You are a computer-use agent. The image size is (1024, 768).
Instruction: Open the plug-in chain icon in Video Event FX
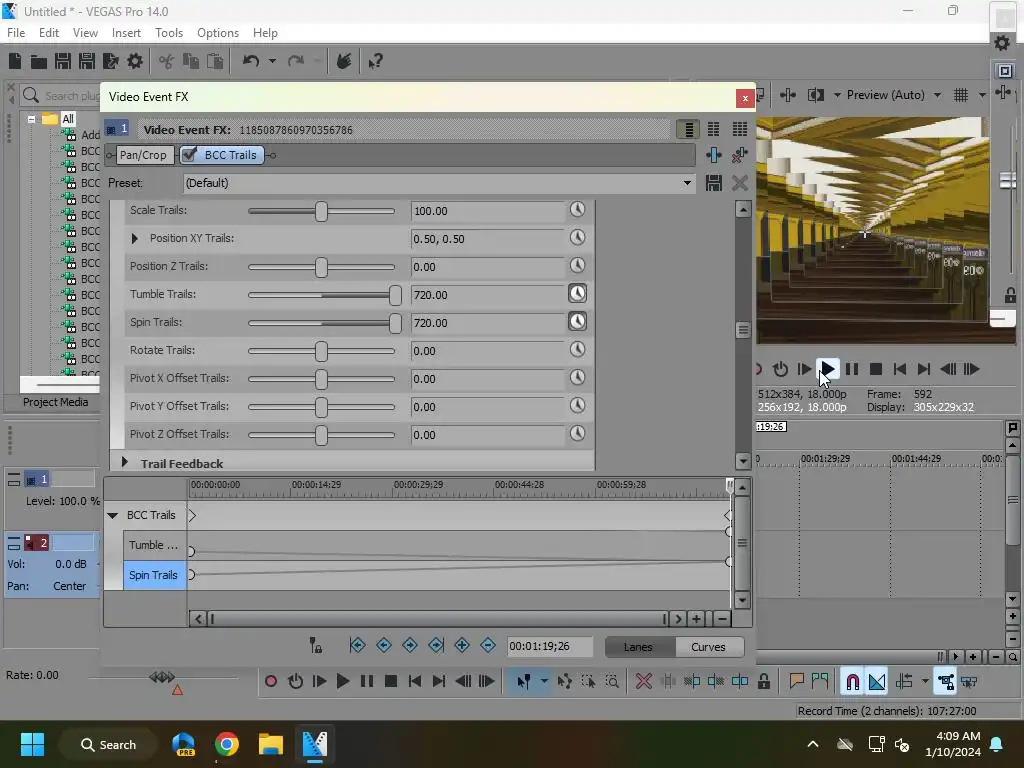coord(714,155)
